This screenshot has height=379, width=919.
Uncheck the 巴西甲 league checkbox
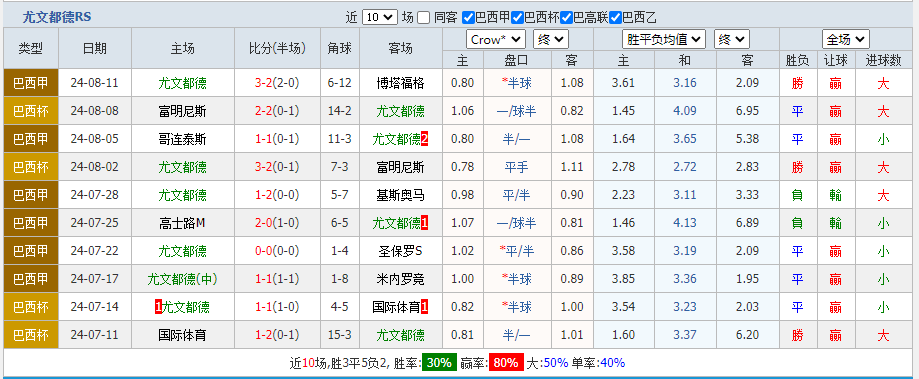click(468, 18)
